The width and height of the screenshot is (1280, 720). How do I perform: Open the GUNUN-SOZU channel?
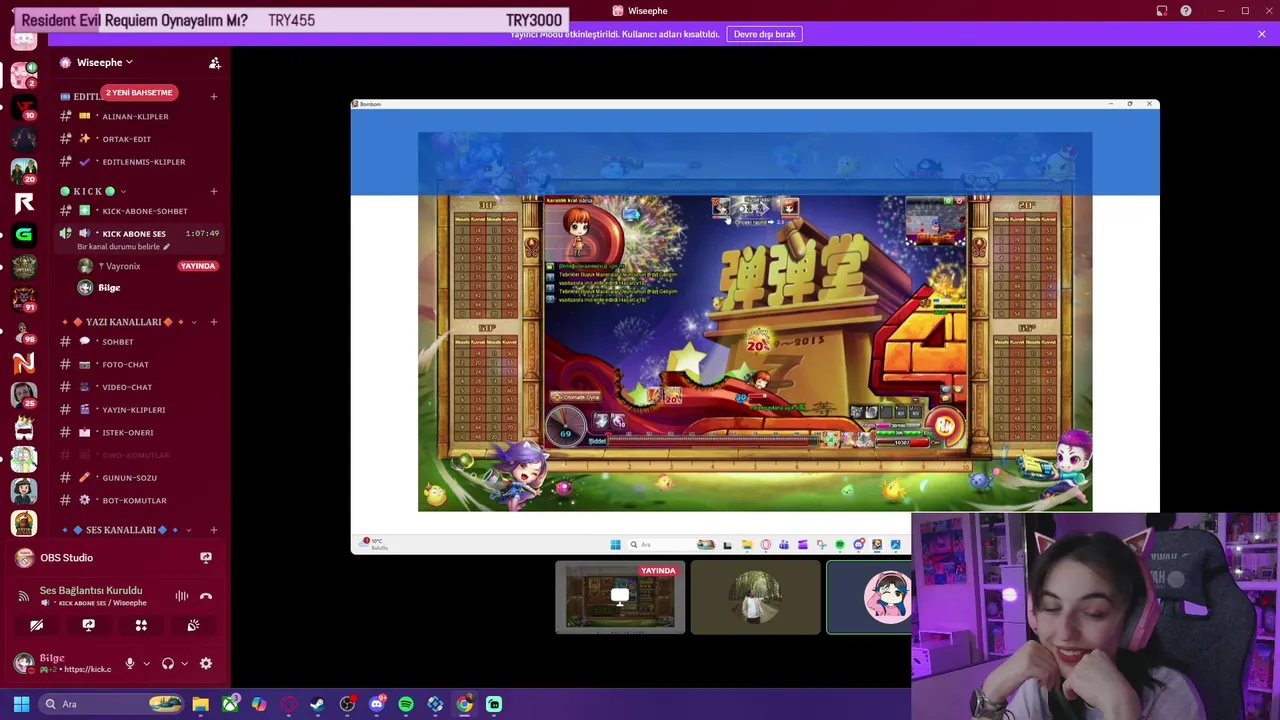[x=129, y=478]
